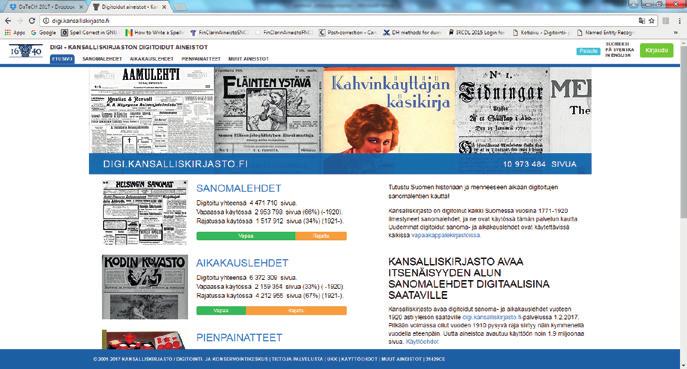The height and width of the screenshot is (369, 687).
Task: Click orange Rajattu bar under Sanomalehdet
Action: tap(321, 236)
